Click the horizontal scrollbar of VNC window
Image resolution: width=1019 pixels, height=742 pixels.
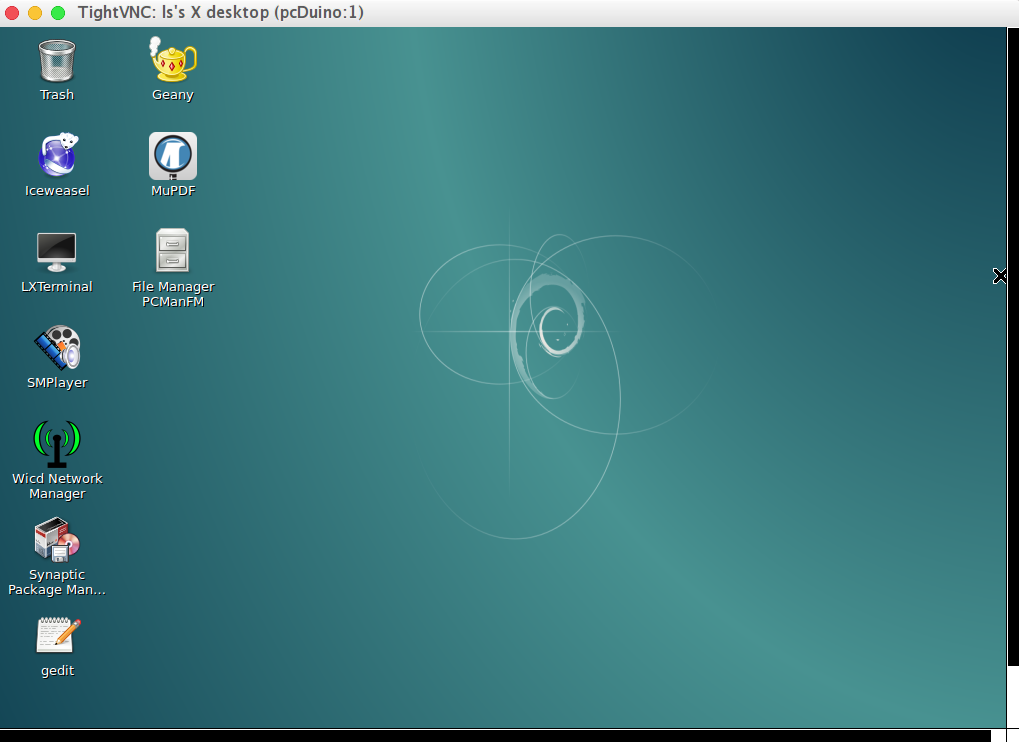(495, 736)
